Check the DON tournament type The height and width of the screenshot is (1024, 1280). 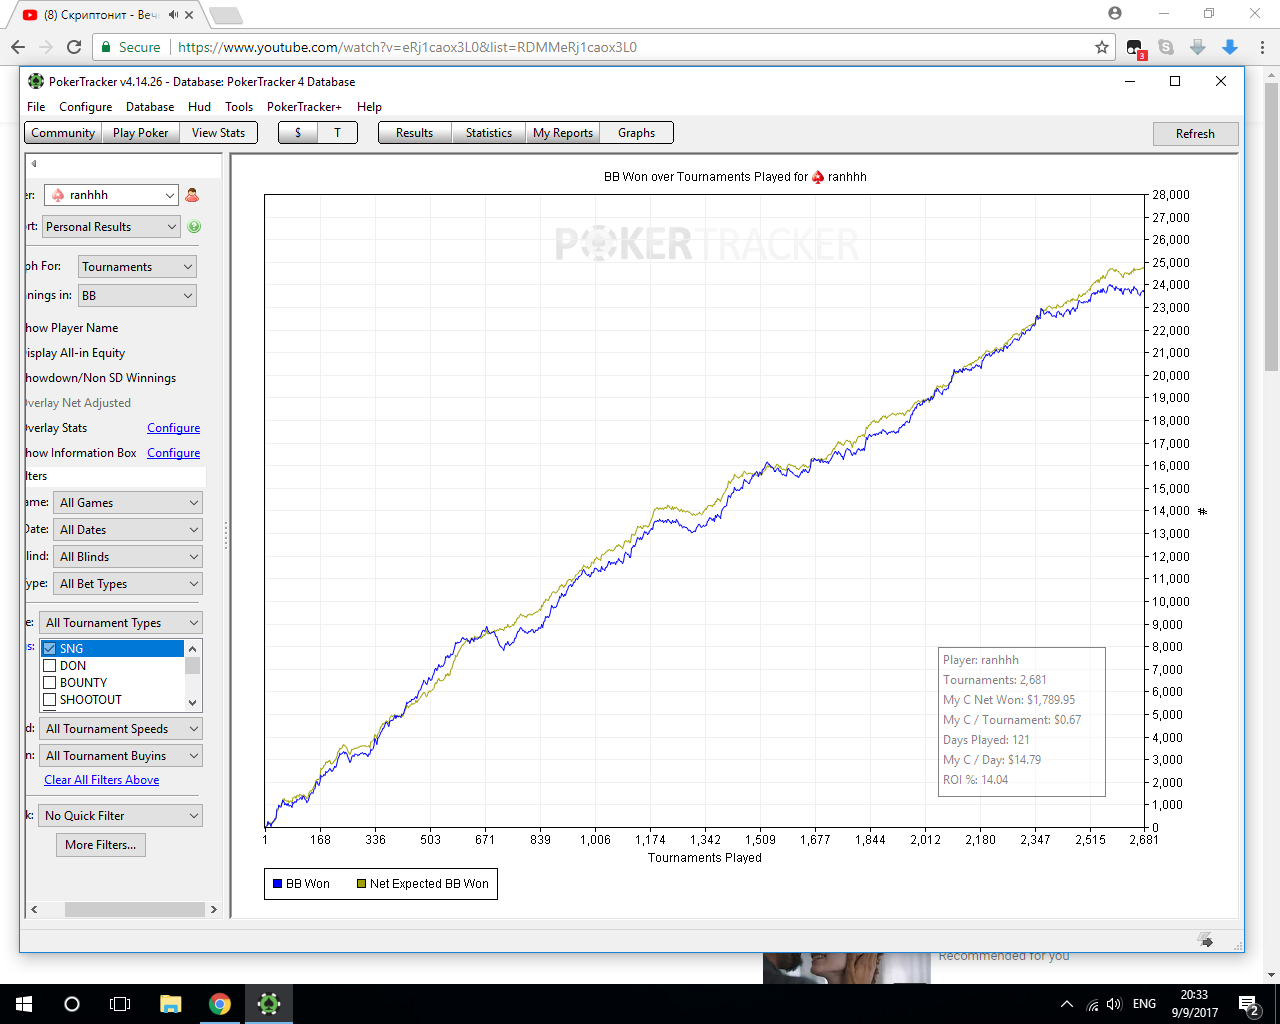(49, 666)
